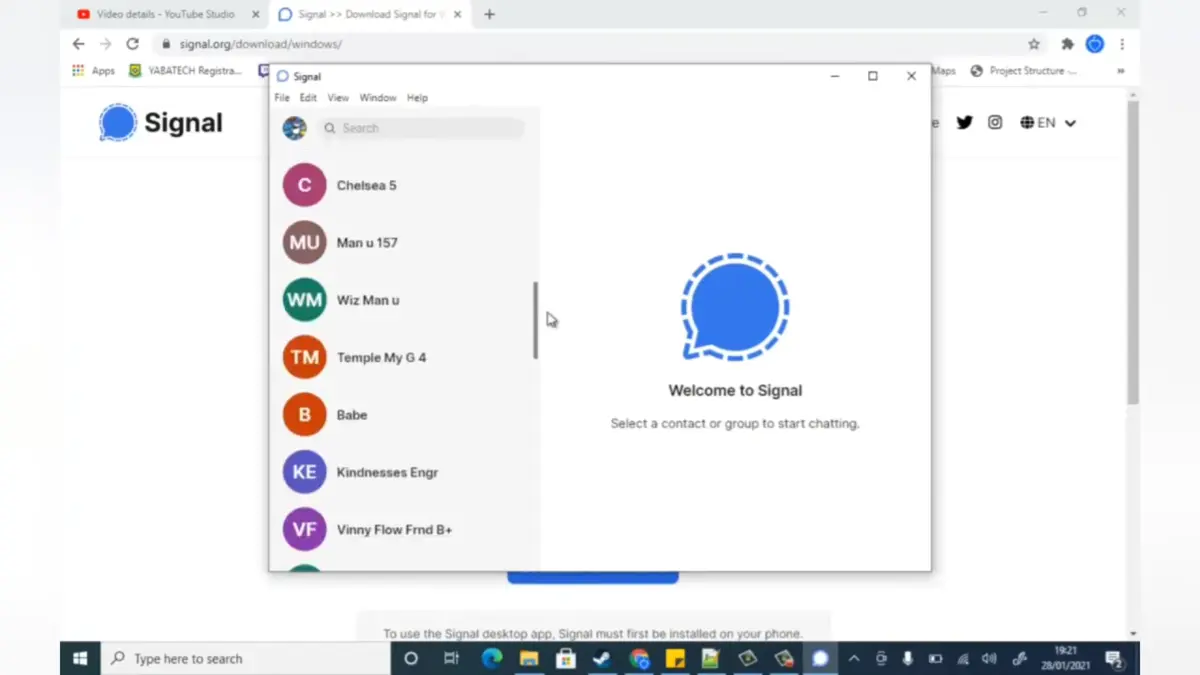The image size is (1200, 675).
Task: Open the Babe conversation
Action: pos(404,415)
